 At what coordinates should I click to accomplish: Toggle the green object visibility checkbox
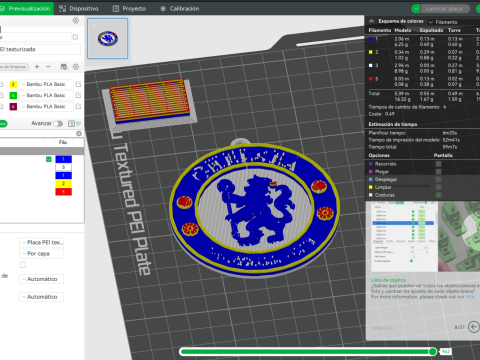coord(49,159)
